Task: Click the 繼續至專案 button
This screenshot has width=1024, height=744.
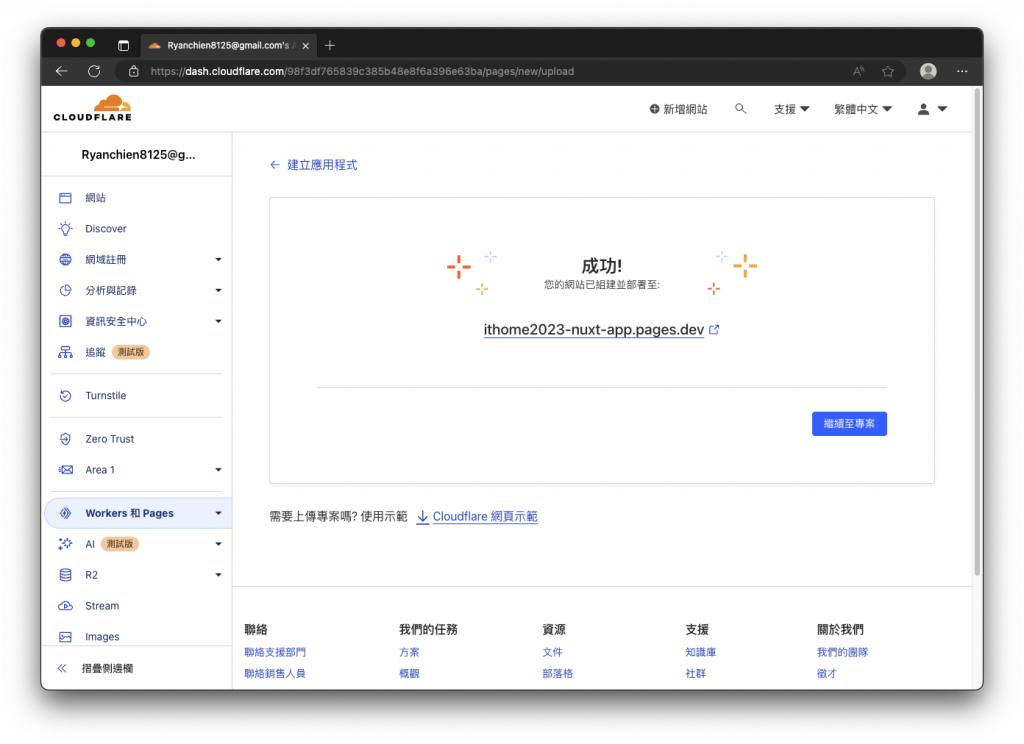Action: (849, 423)
